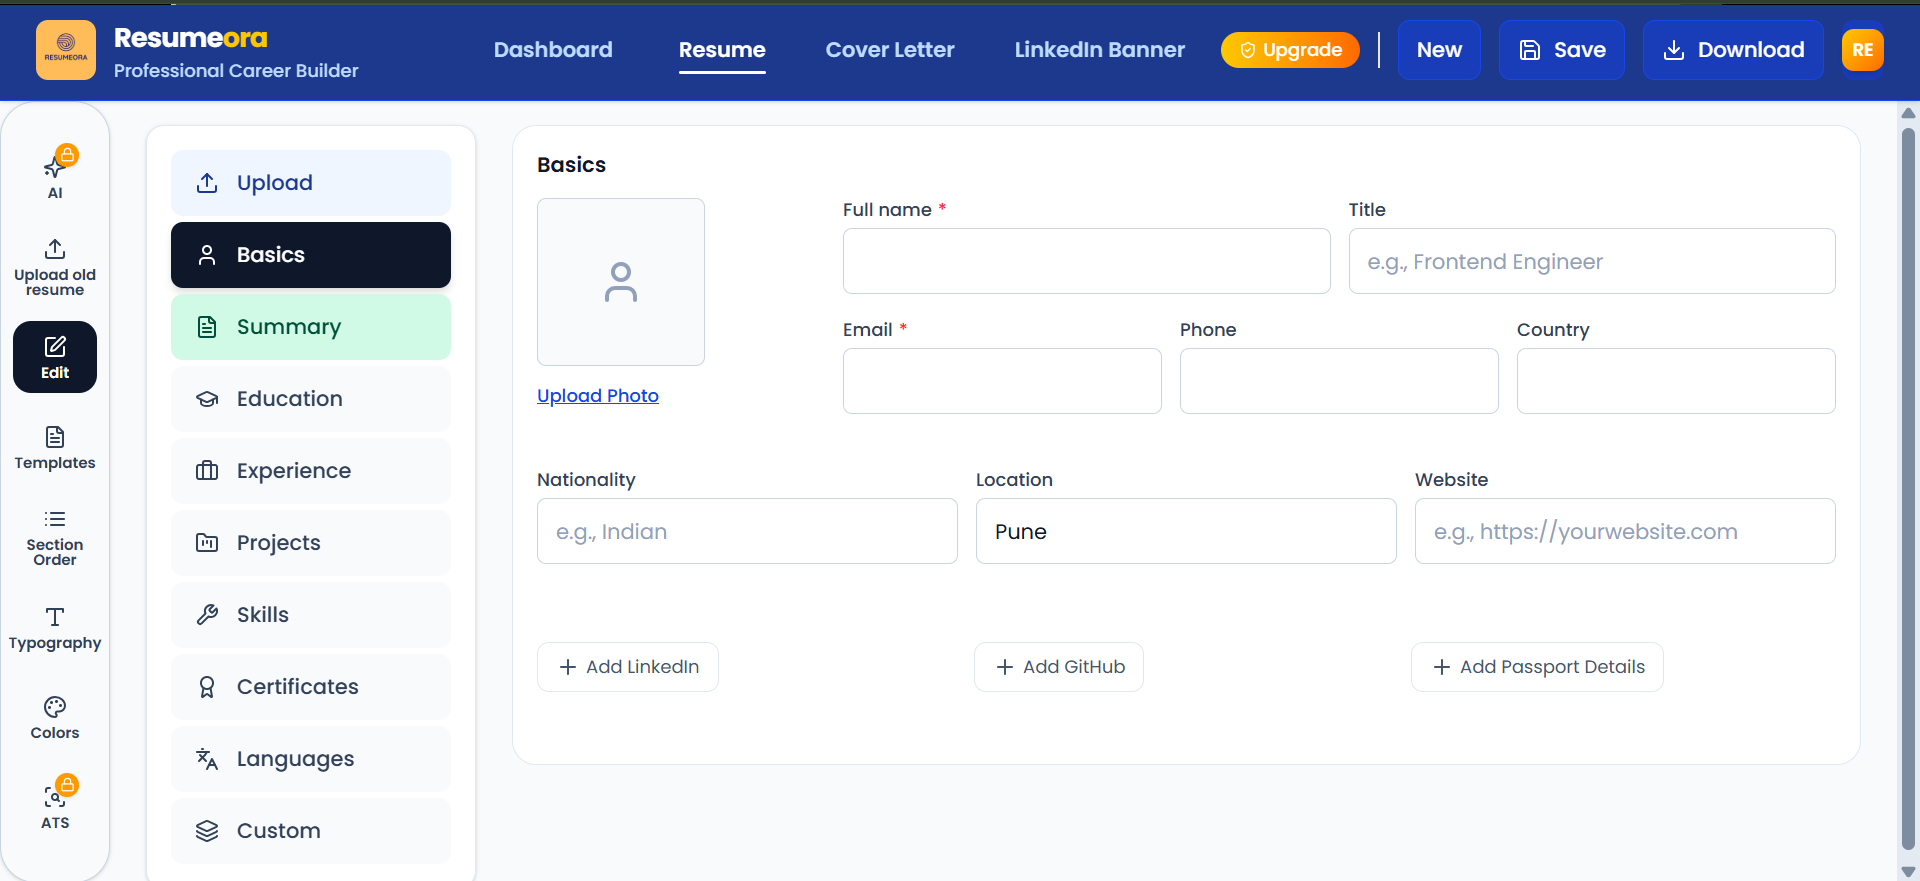Select the Basics section
Screen dimensions: 1920x881
pos(311,255)
